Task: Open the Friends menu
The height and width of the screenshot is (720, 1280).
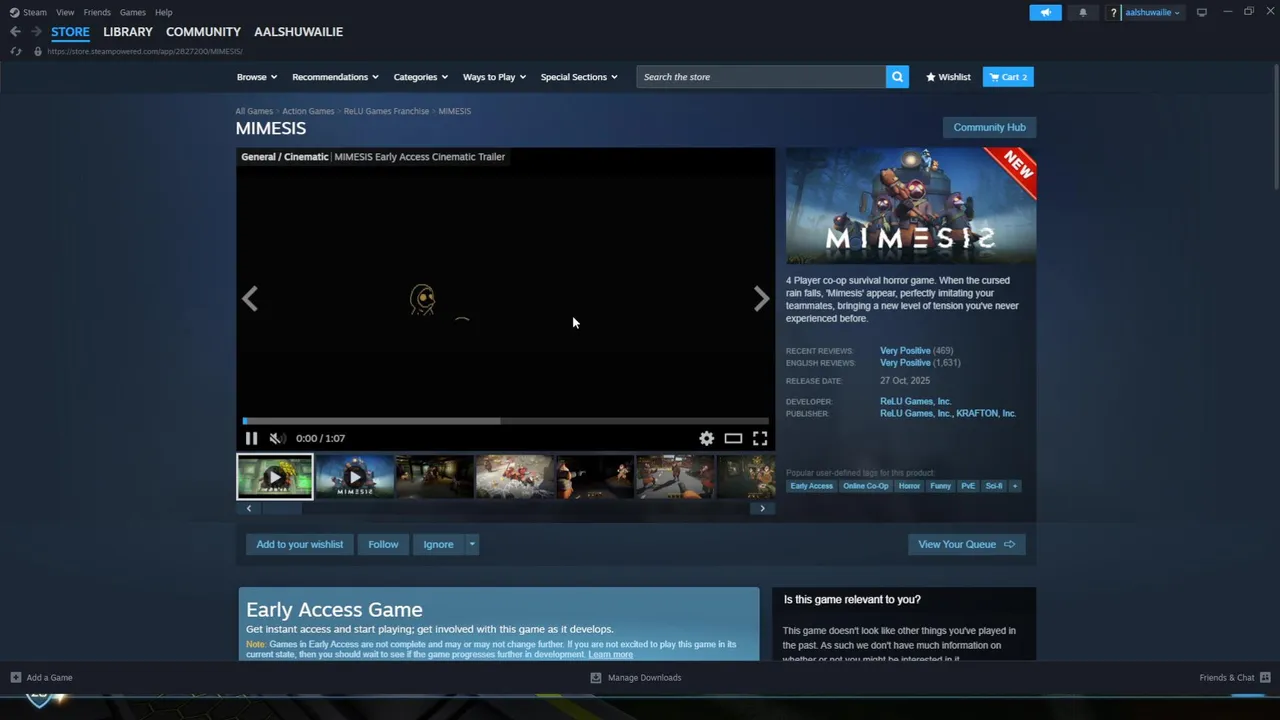Action: point(97,12)
